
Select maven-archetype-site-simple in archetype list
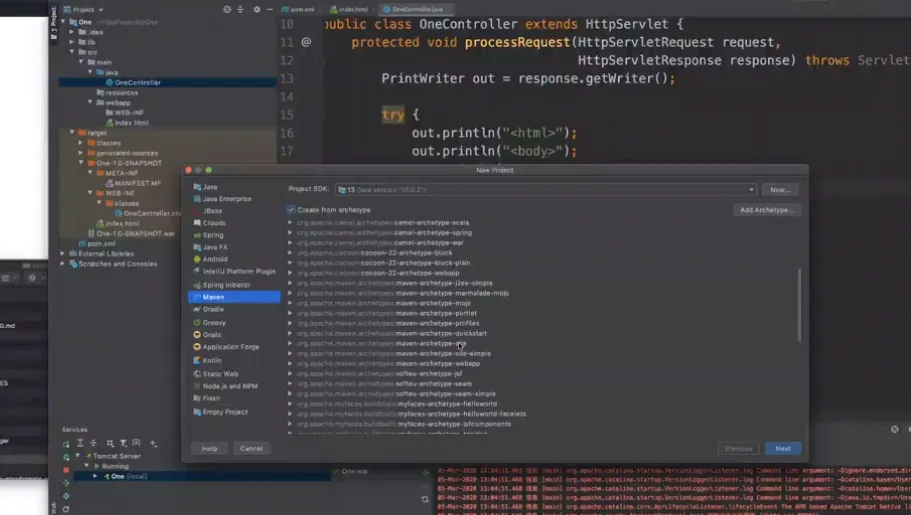click(x=394, y=353)
